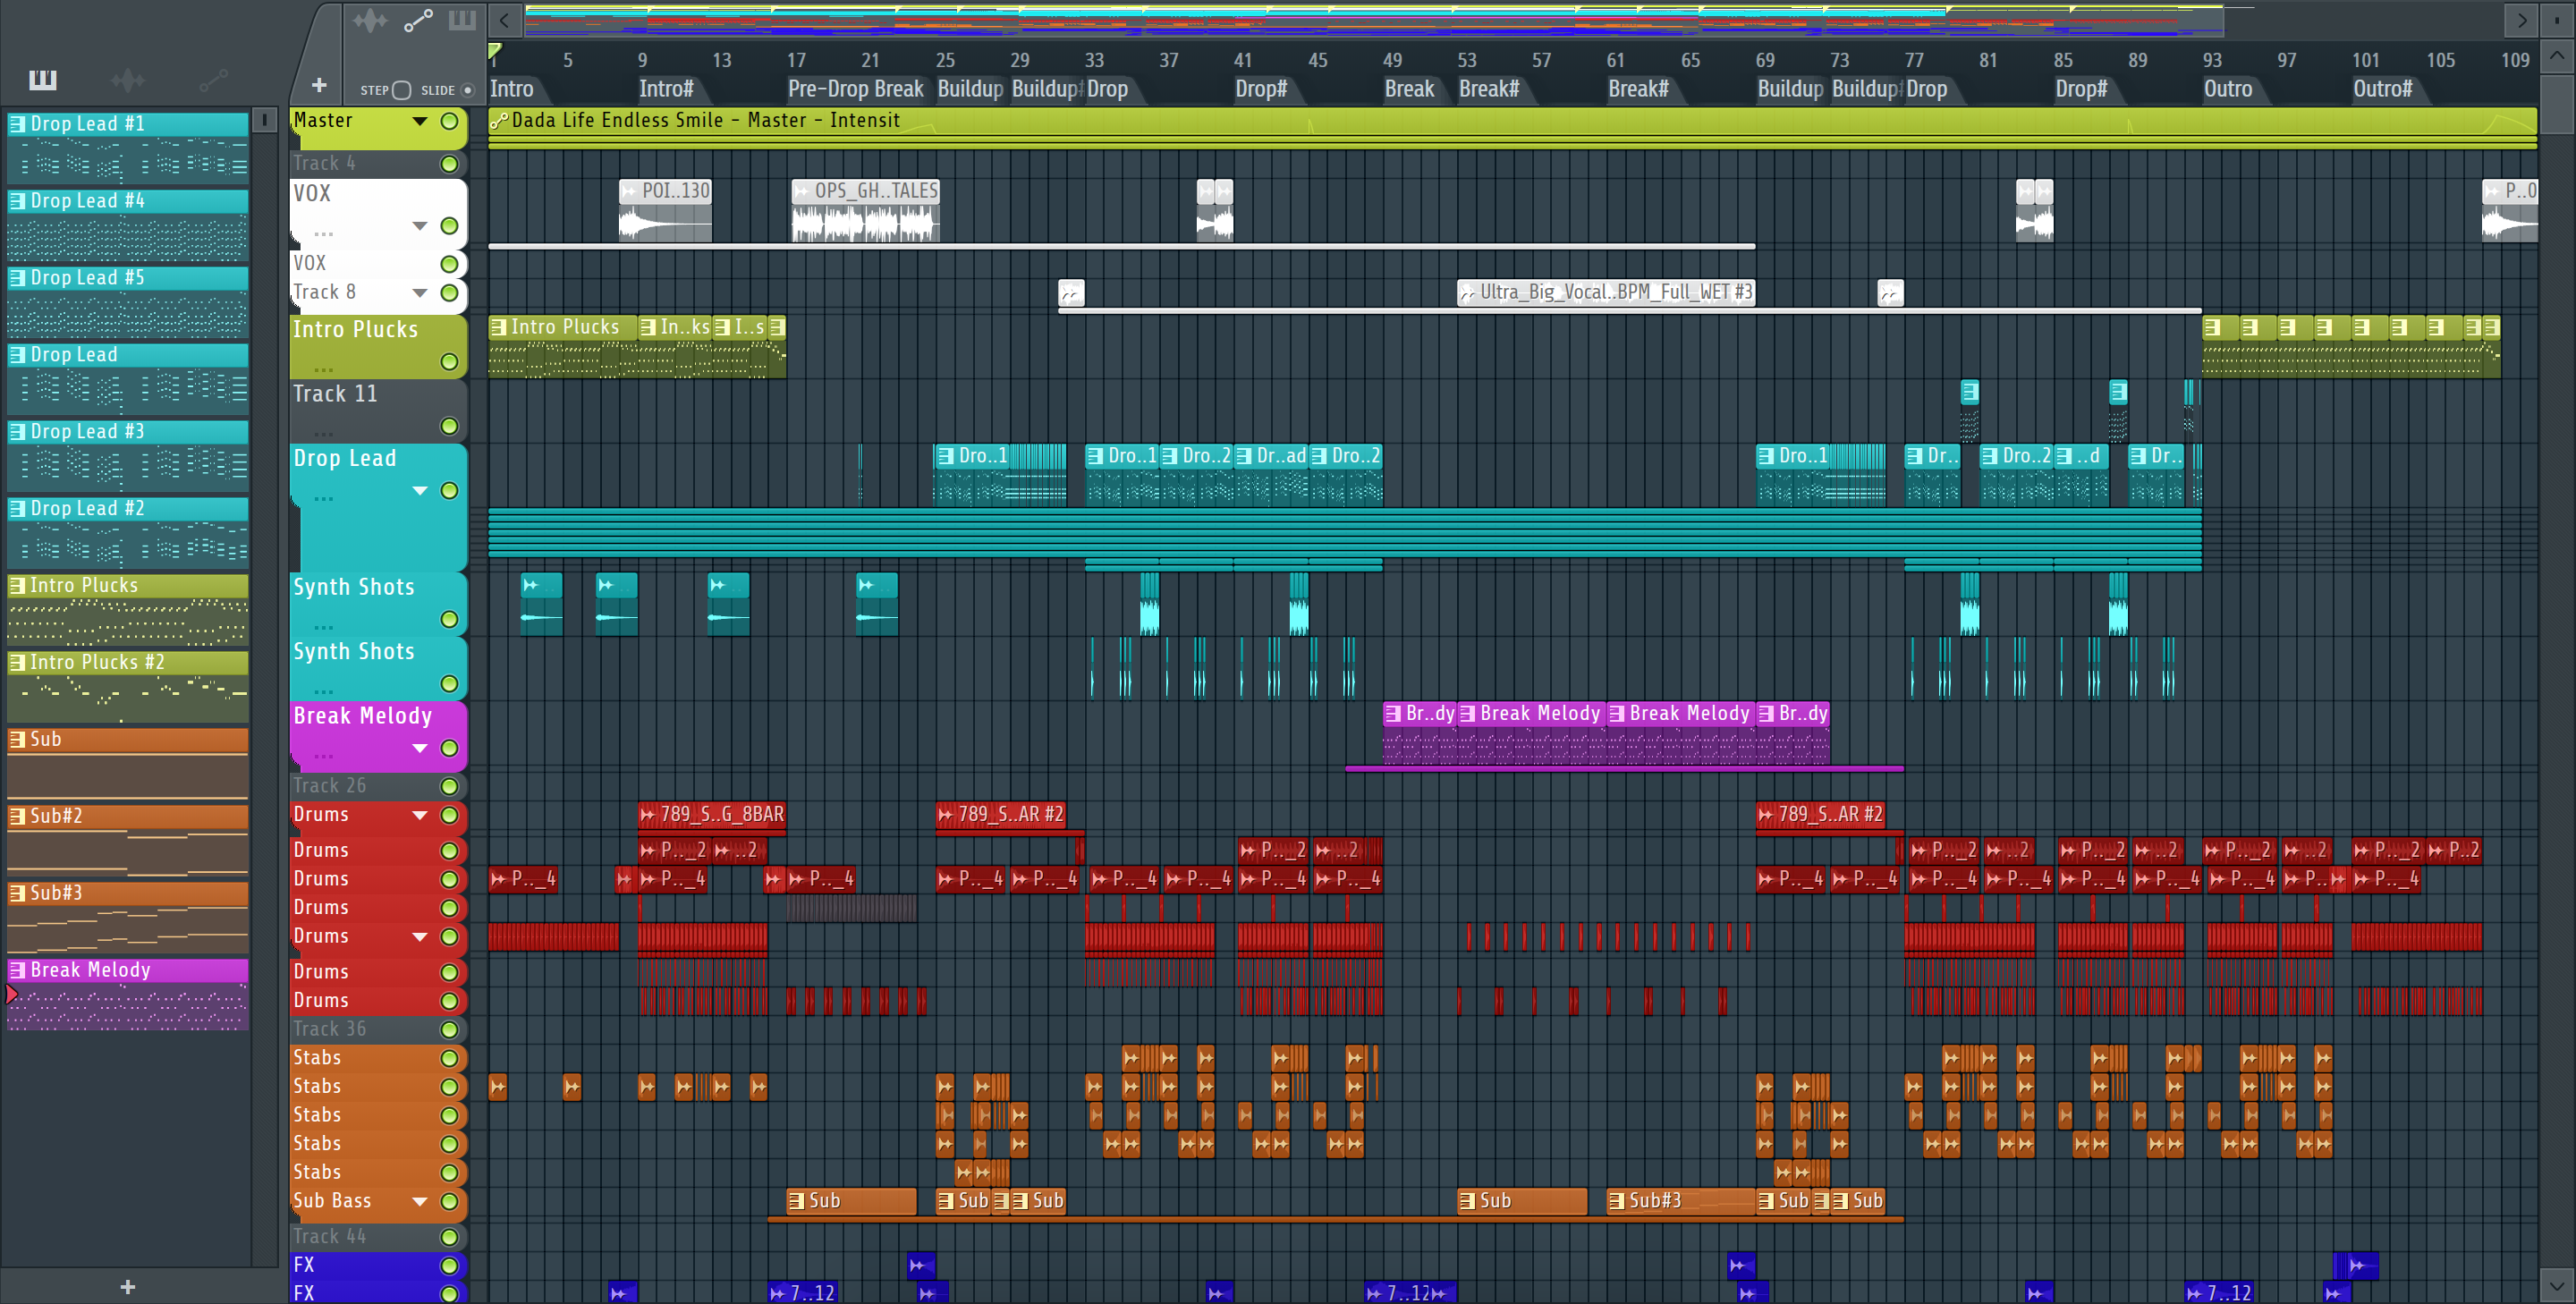
Task: Add a new track with the plus button
Action: (319, 86)
